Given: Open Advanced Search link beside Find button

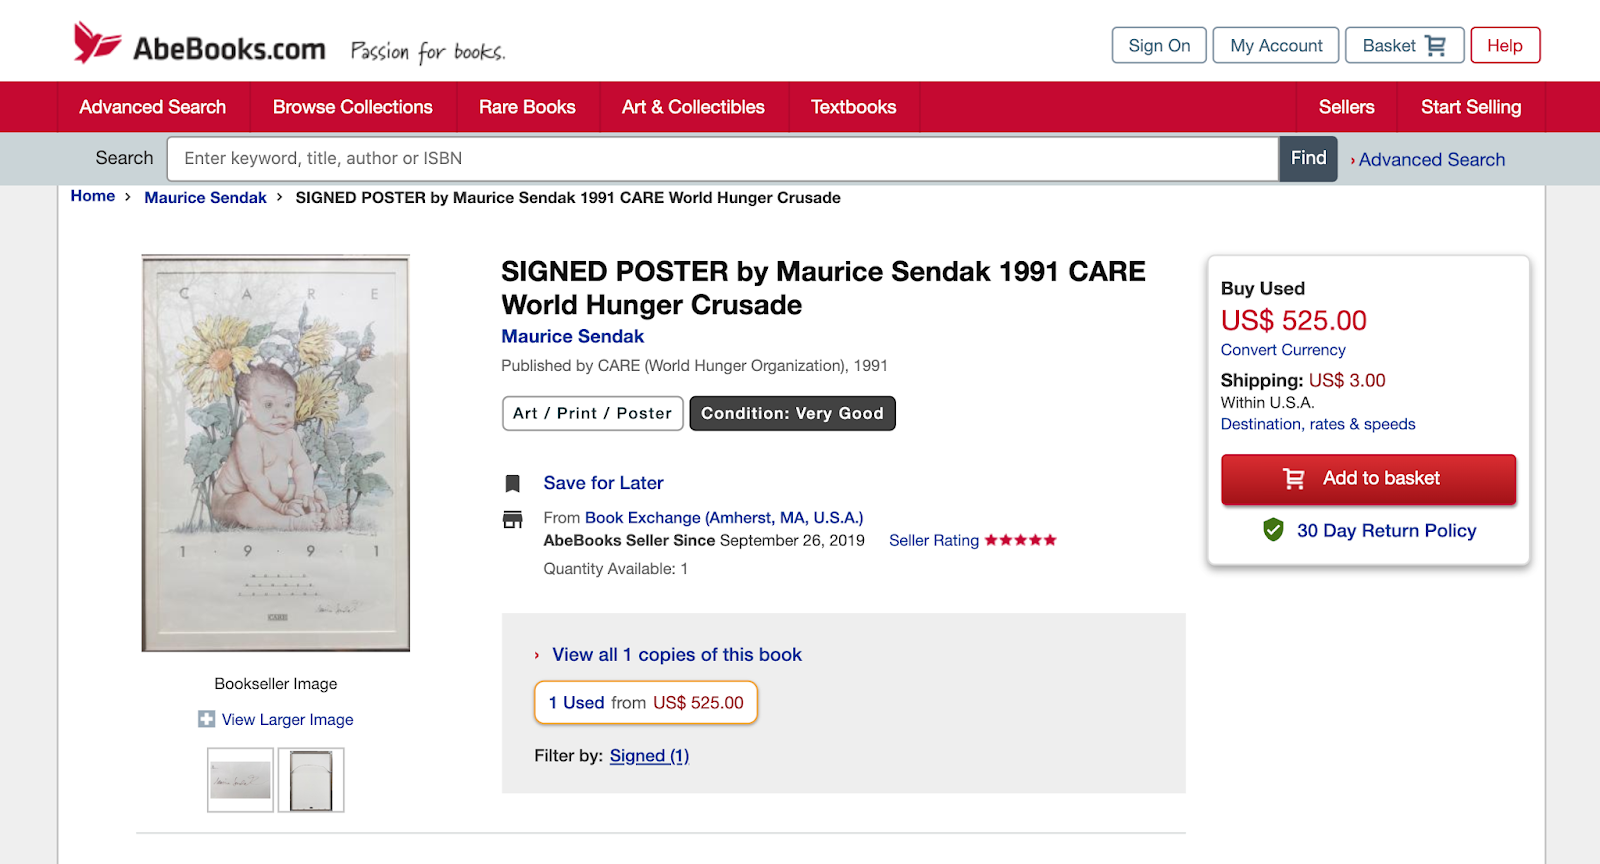Looking at the screenshot, I should pyautogui.click(x=1431, y=160).
